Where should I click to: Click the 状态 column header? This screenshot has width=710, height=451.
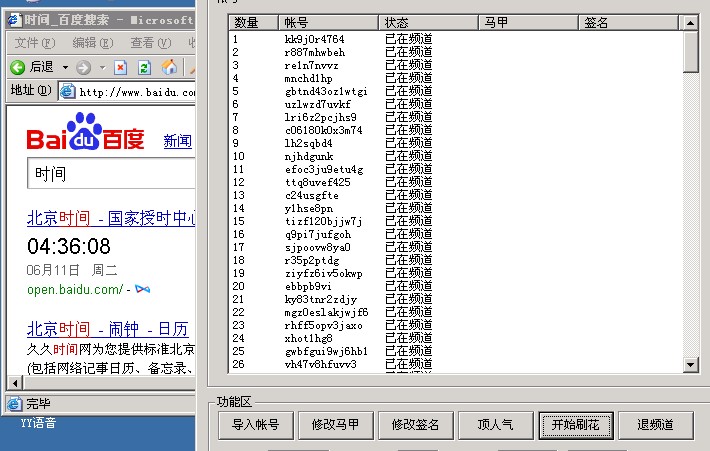[x=428, y=23]
